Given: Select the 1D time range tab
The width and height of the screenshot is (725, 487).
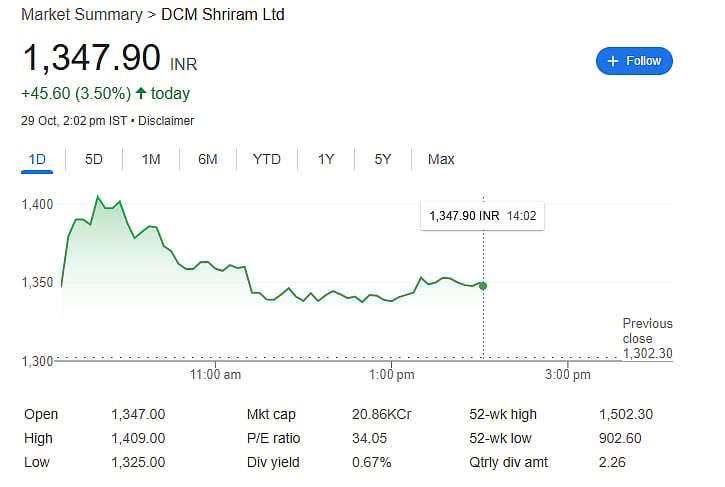Looking at the screenshot, I should click(x=38, y=159).
